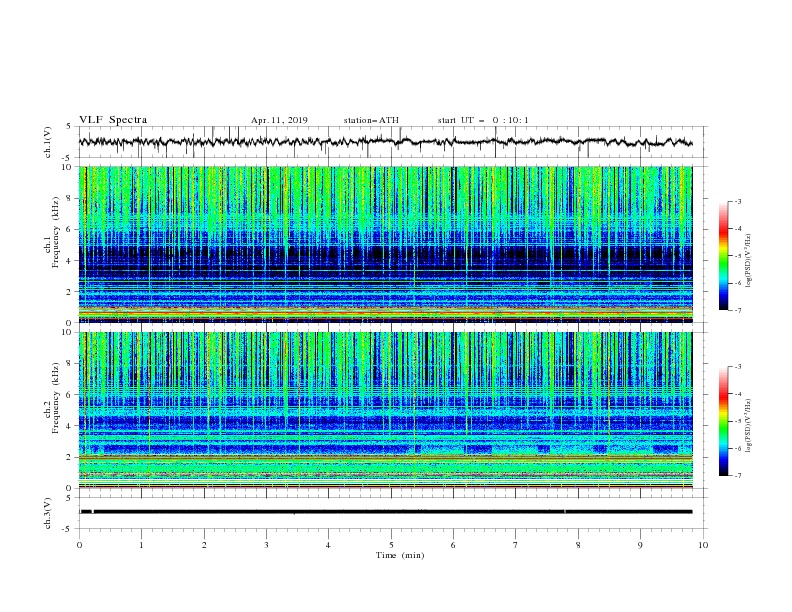Click the "ch.1(V)" axis label
This screenshot has height=612, width=792.
(x=48, y=142)
